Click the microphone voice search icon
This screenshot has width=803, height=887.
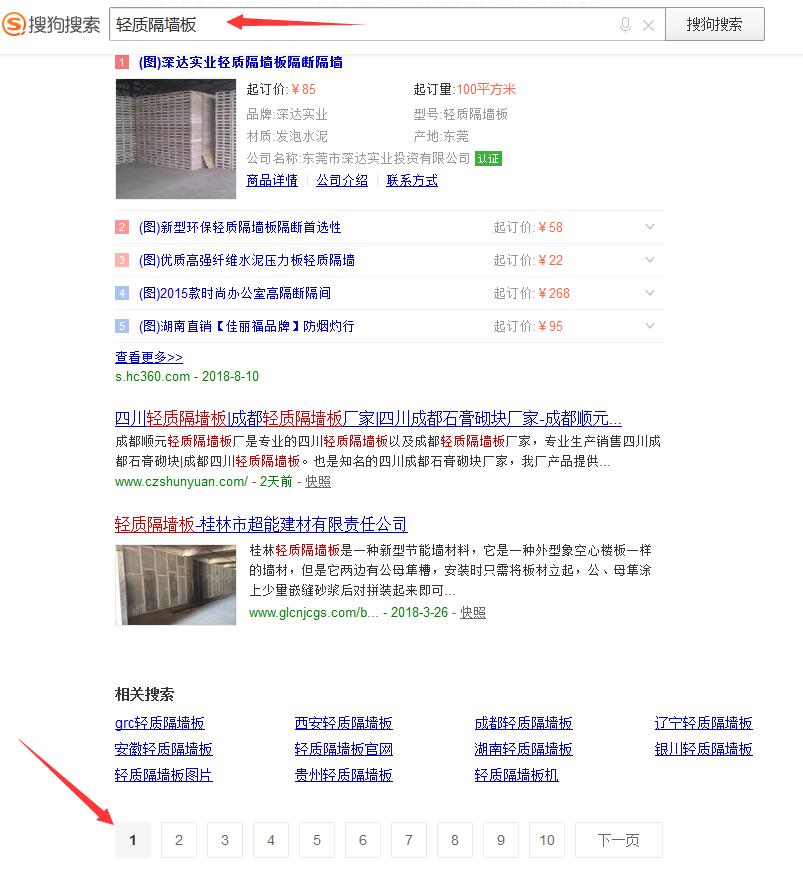(x=626, y=25)
